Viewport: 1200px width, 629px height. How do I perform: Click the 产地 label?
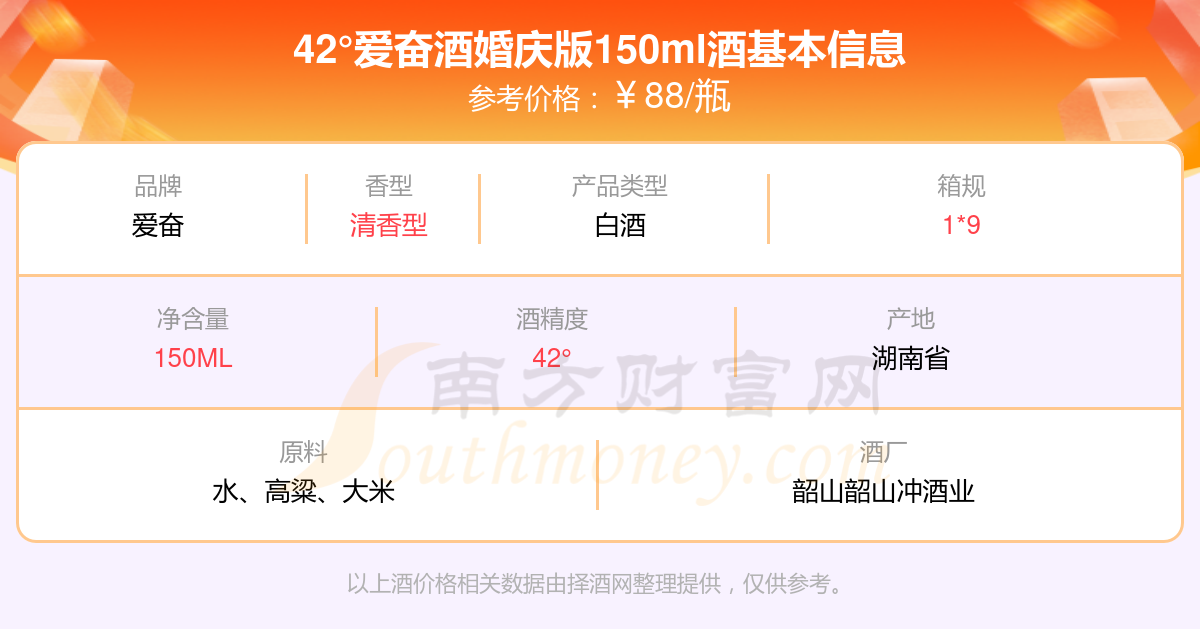(910, 319)
